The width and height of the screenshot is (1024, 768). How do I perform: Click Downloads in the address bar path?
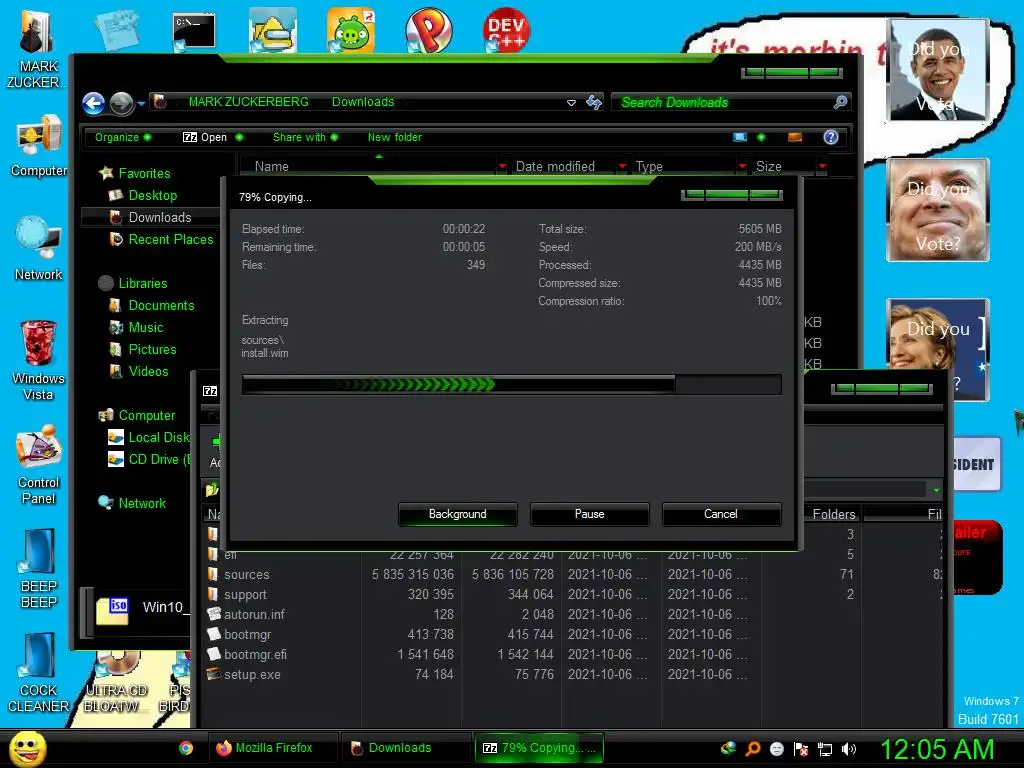[363, 102]
